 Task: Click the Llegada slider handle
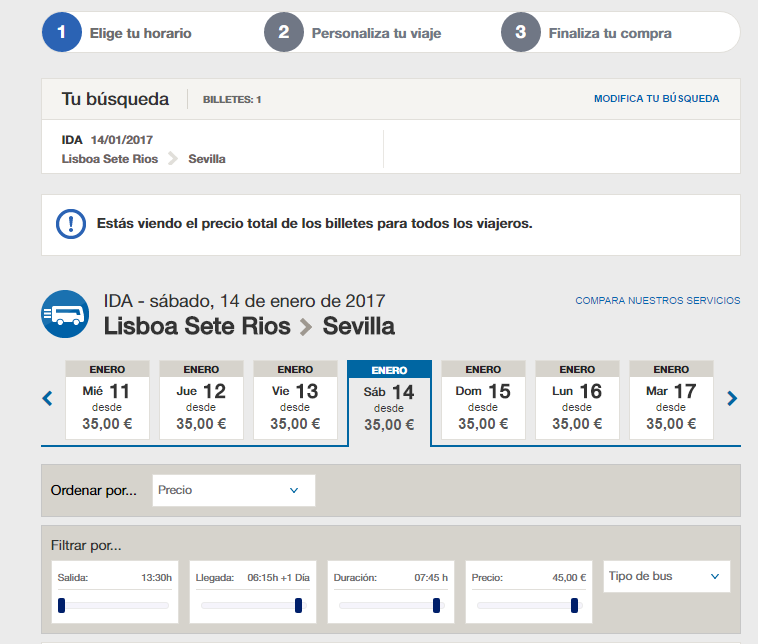pyautogui.click(x=298, y=605)
